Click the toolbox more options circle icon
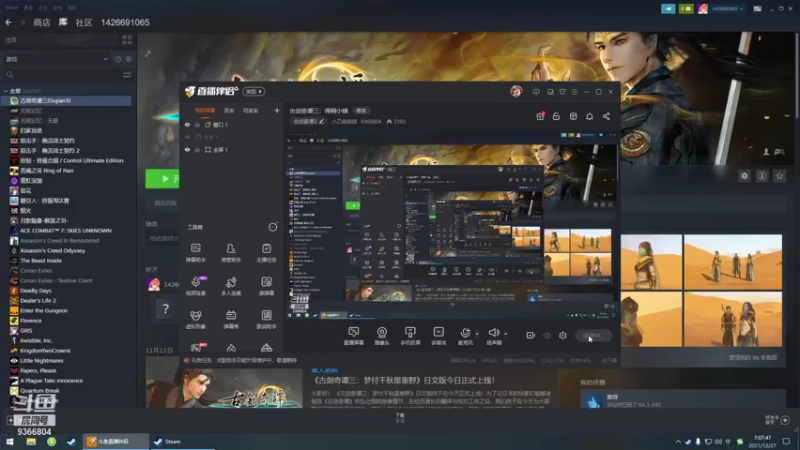This screenshot has width=800, height=450. tap(273, 227)
